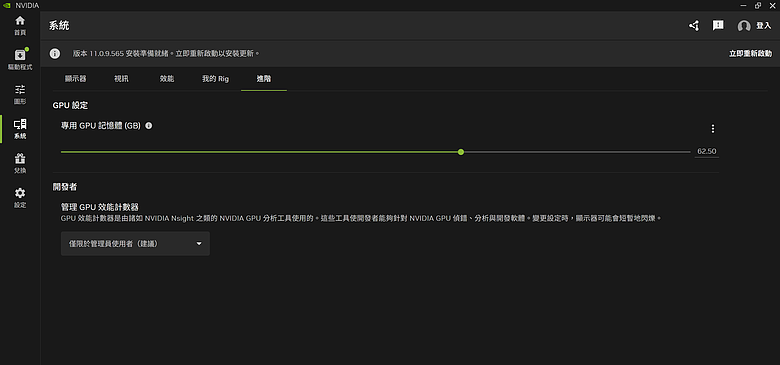Click 立即重新啟動 restart button
The height and width of the screenshot is (365, 780).
(x=750, y=53)
